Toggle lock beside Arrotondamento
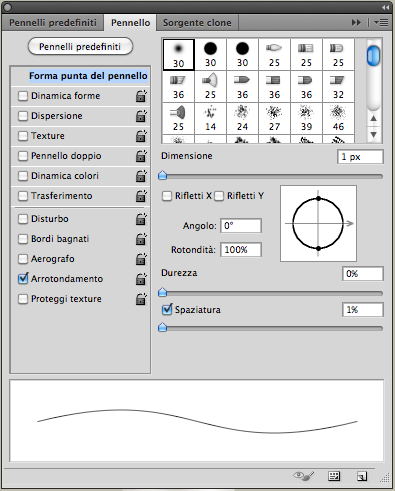The image size is (395, 491). 141,279
